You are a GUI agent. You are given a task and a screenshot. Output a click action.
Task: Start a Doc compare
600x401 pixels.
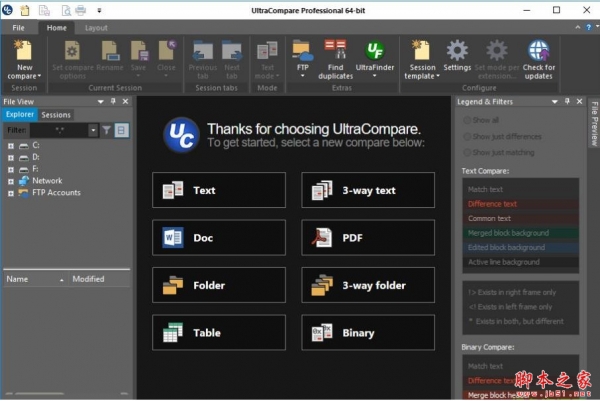click(219, 238)
